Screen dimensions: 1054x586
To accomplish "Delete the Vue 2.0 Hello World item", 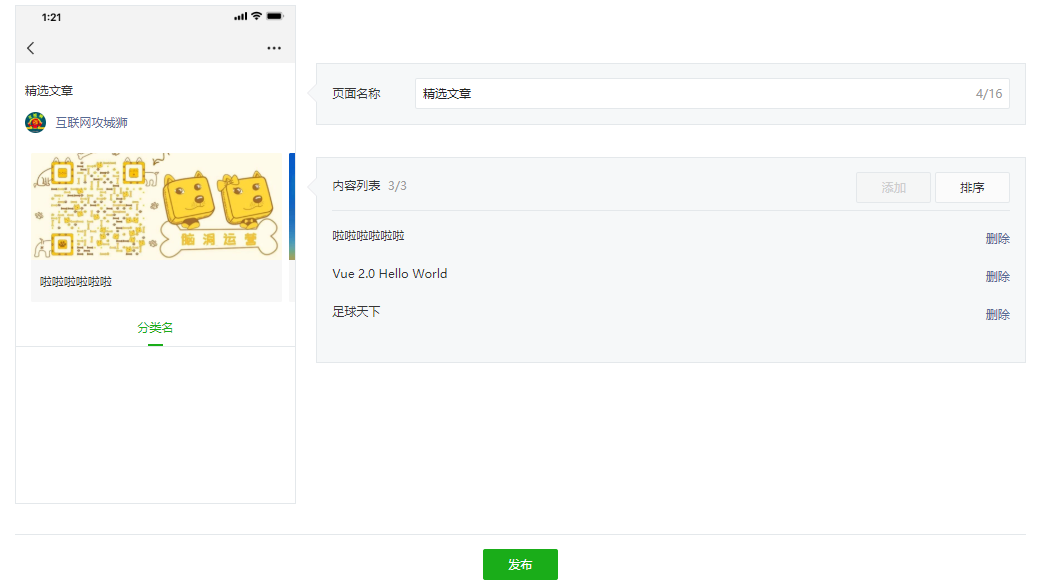I will coord(998,276).
